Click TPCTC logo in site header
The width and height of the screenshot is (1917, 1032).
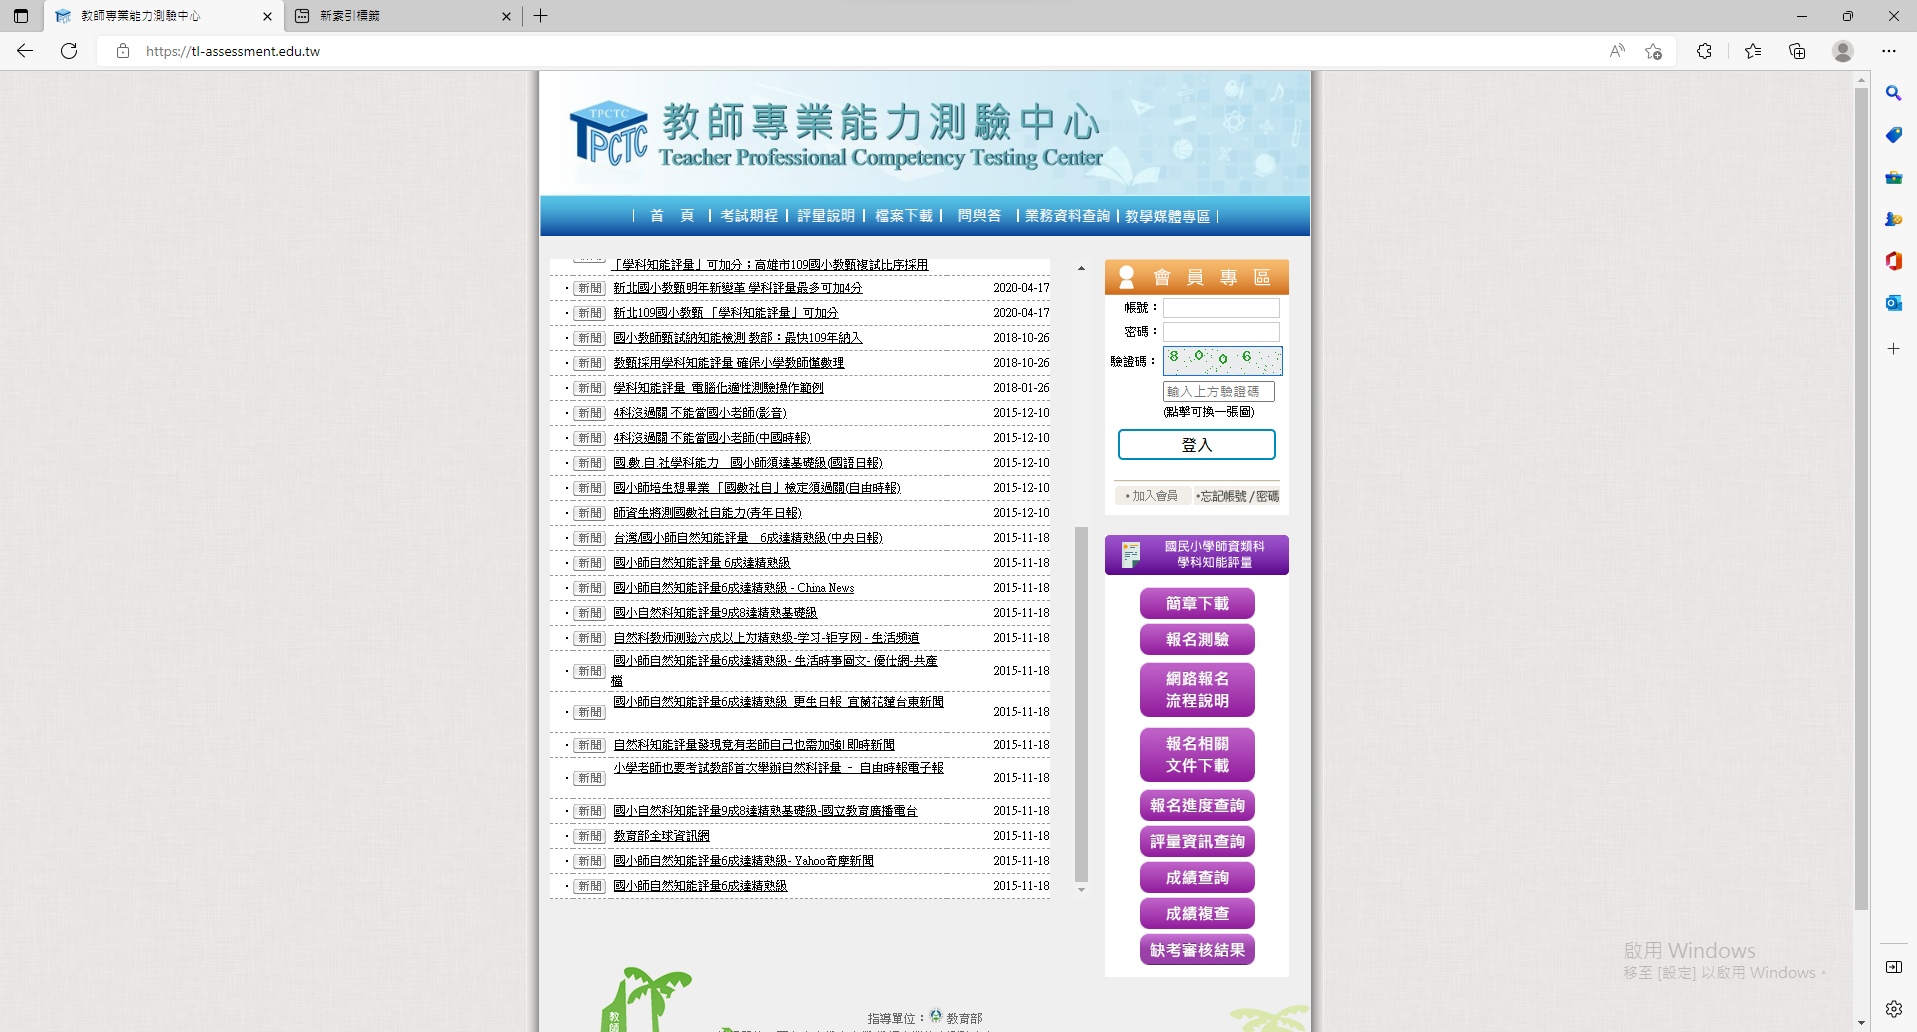pos(609,132)
